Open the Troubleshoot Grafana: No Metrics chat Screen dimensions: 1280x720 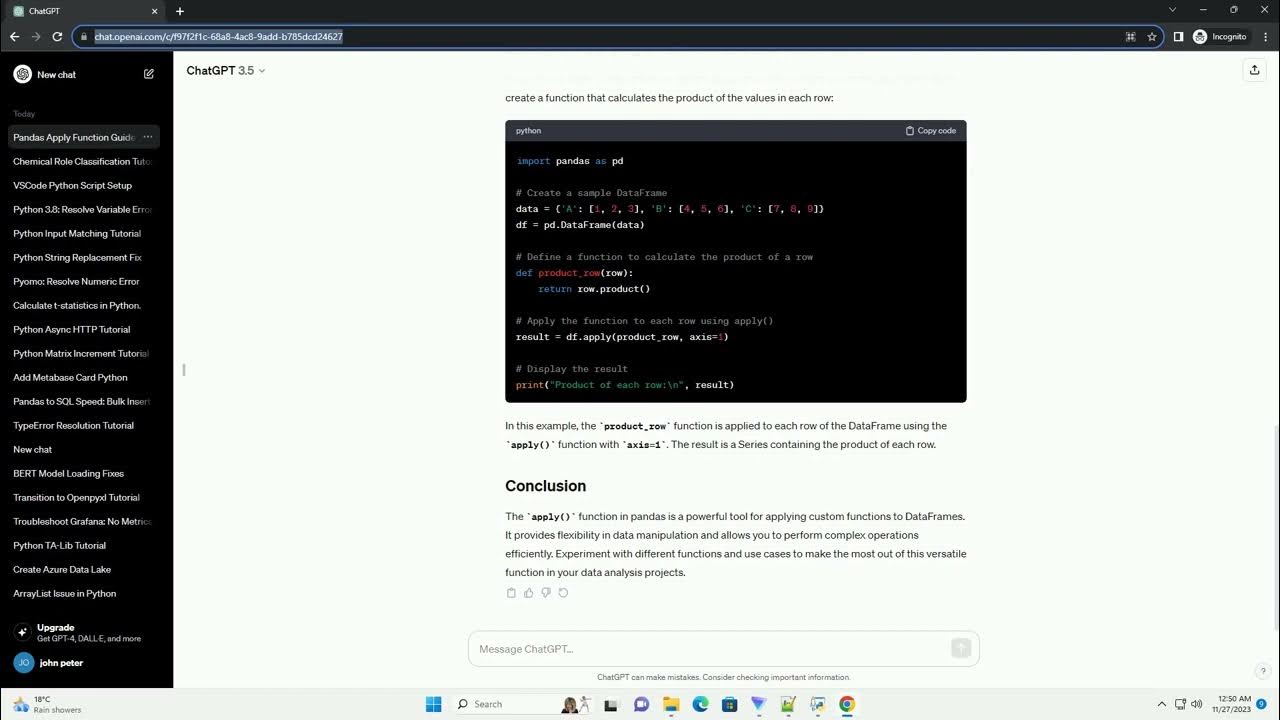83,521
